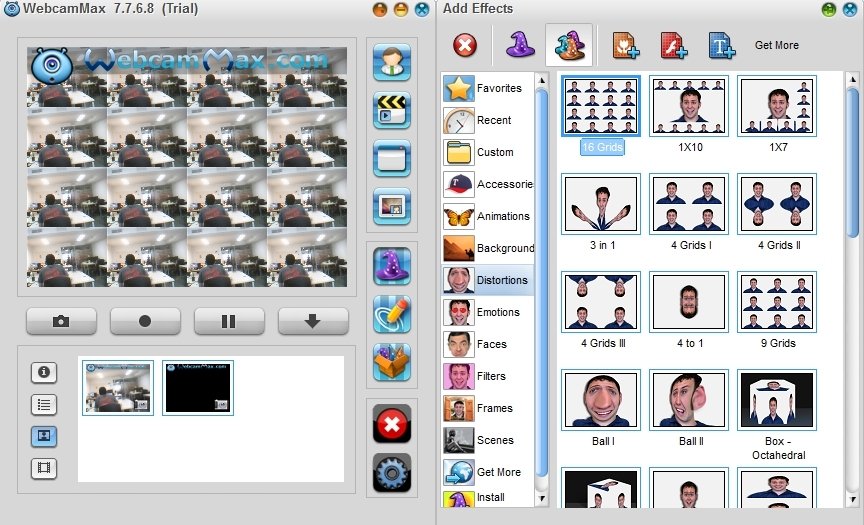Start recording with the record button
The width and height of the screenshot is (864, 525).
coord(145,321)
